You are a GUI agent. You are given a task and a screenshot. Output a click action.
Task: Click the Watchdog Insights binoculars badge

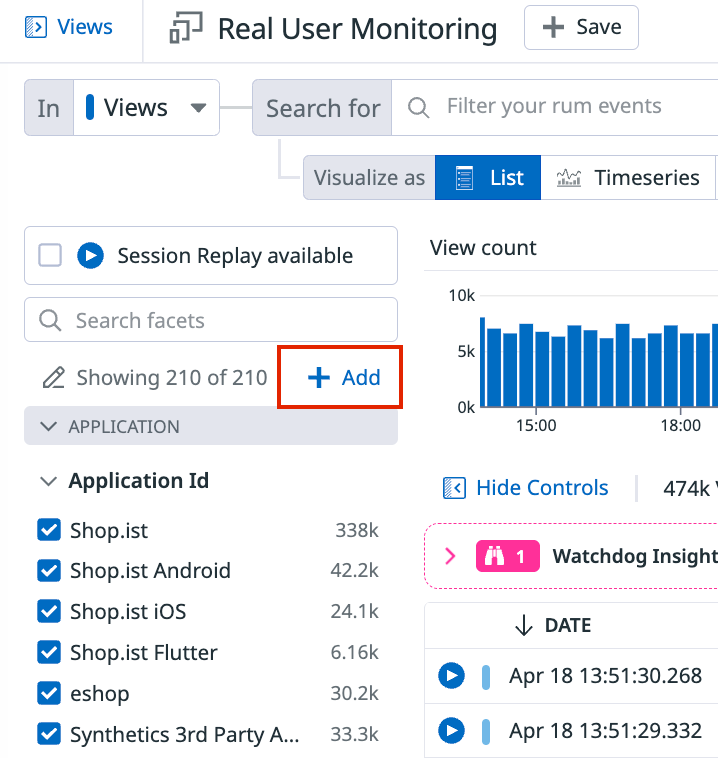(x=507, y=556)
